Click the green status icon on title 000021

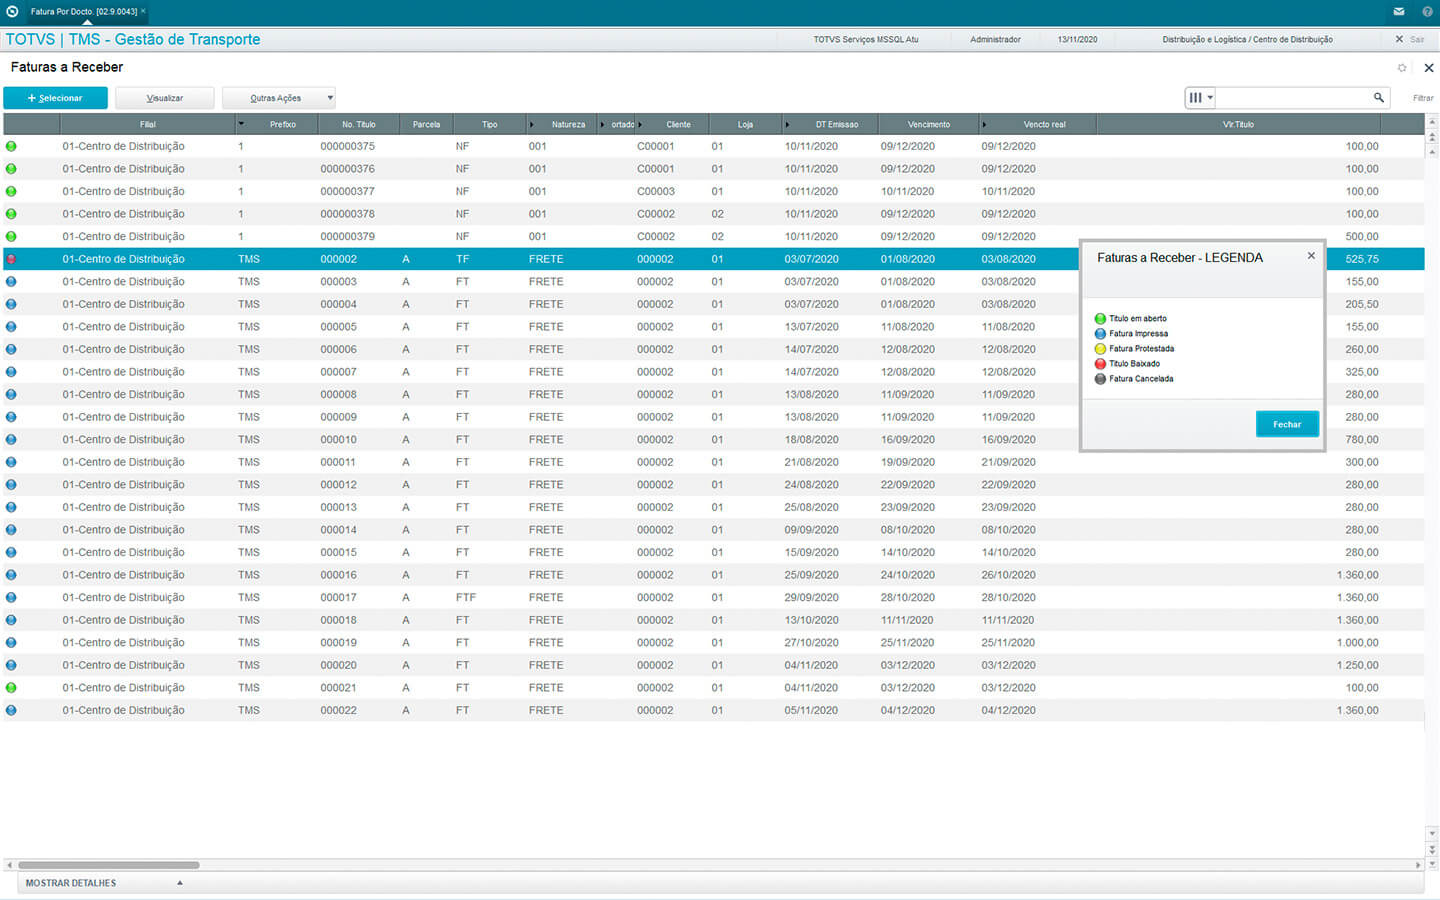click(11, 688)
